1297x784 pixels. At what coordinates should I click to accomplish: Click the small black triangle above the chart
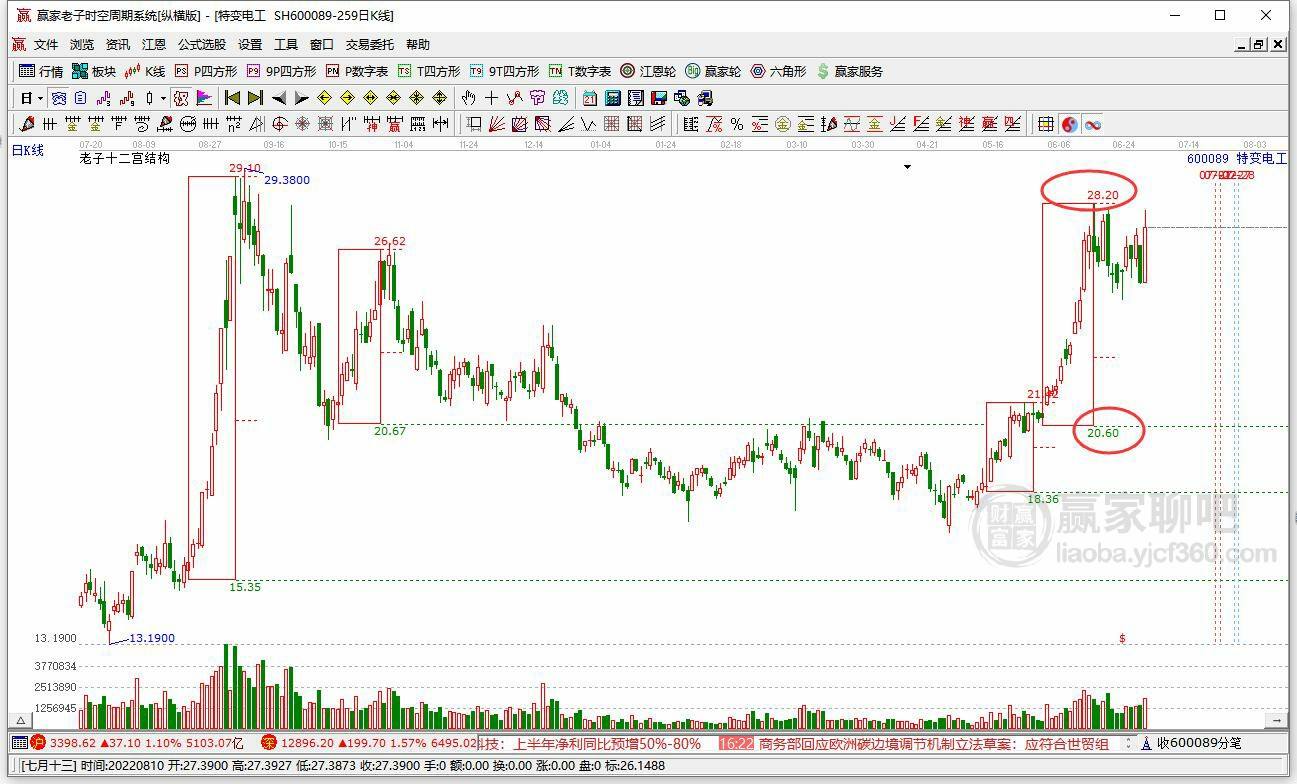coord(908,167)
